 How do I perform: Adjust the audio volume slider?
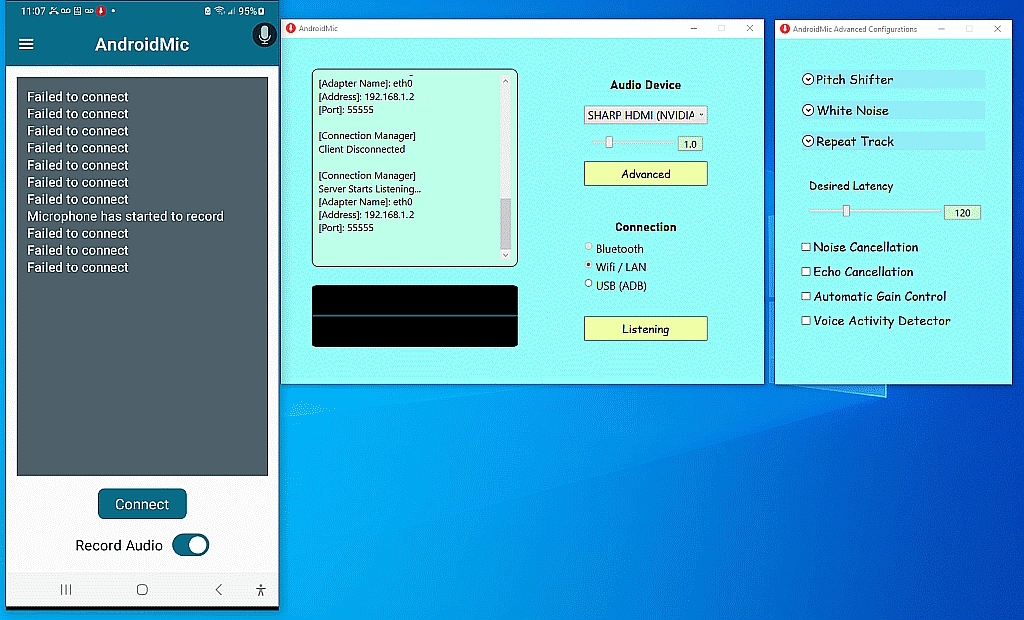click(609, 142)
